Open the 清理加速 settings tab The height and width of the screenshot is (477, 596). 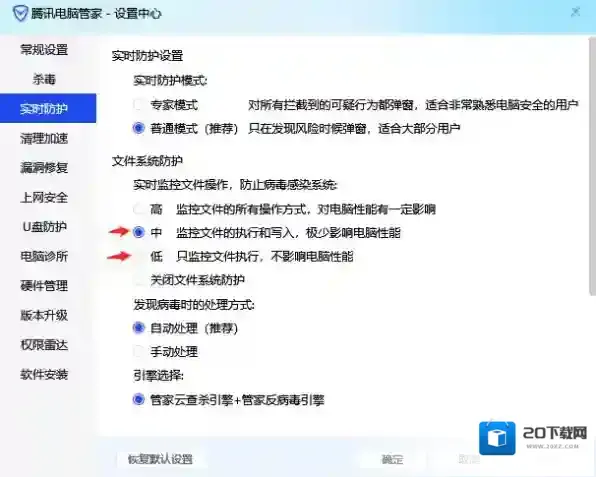44,138
